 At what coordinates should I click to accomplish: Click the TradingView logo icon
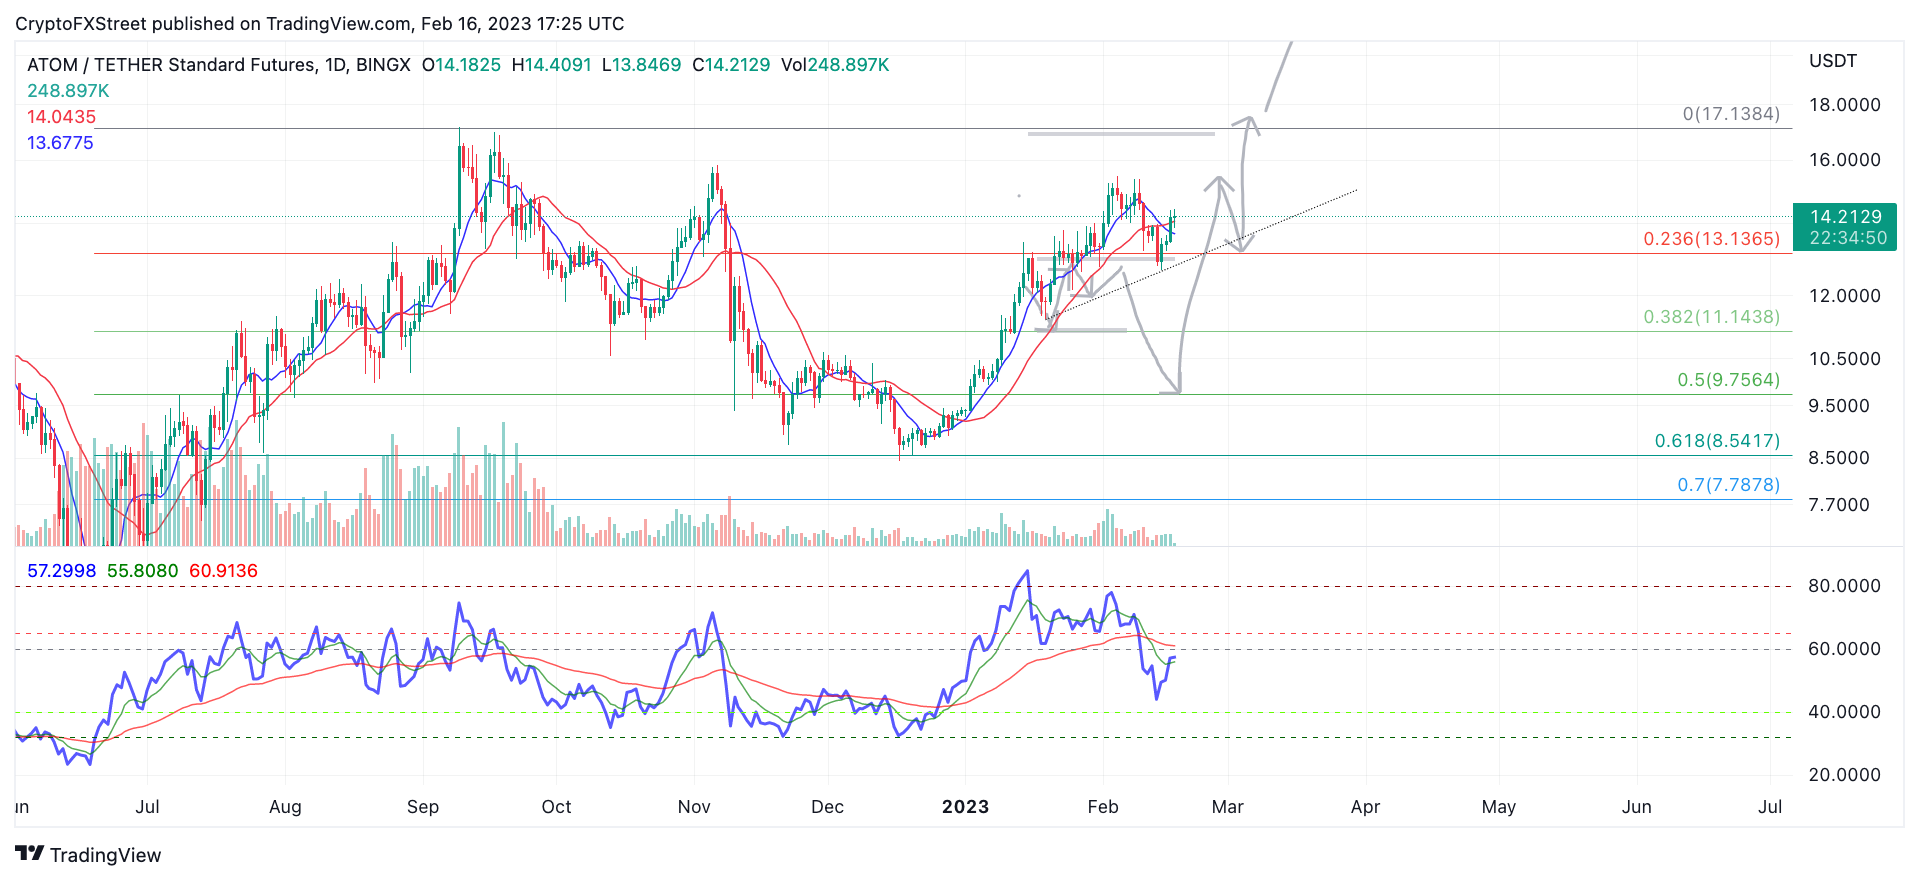29,854
